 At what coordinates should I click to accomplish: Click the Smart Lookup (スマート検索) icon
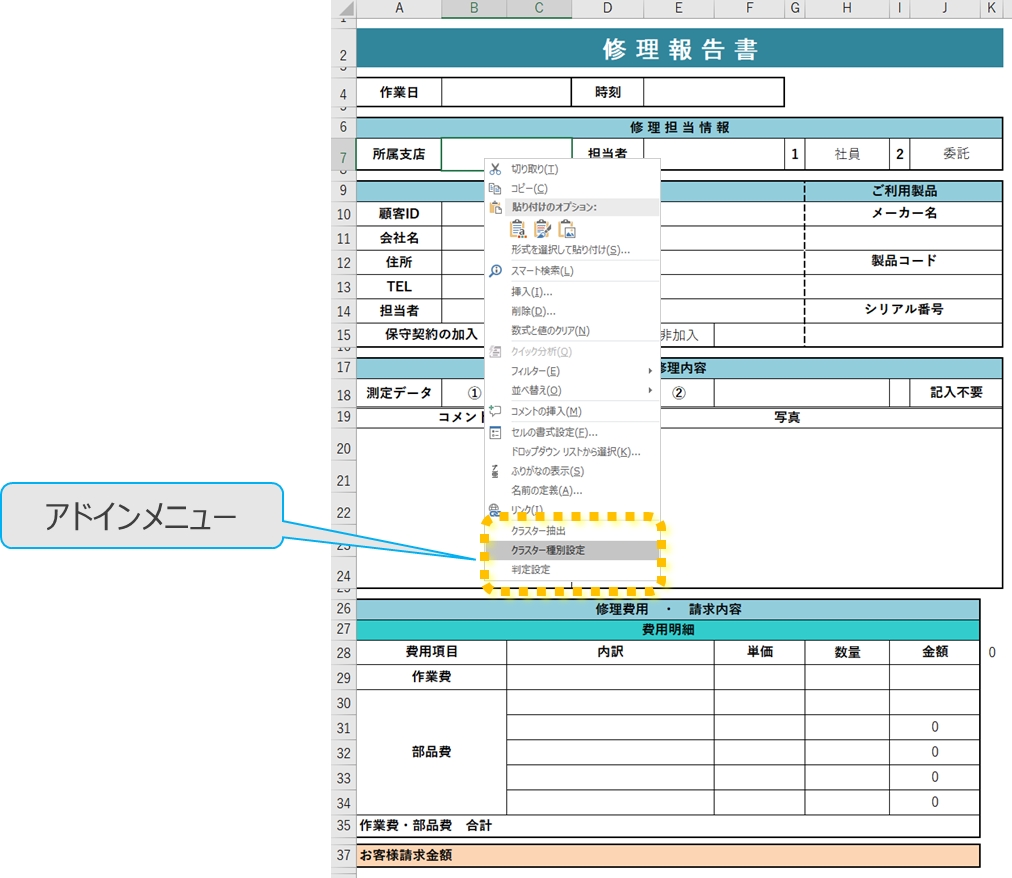(495, 271)
